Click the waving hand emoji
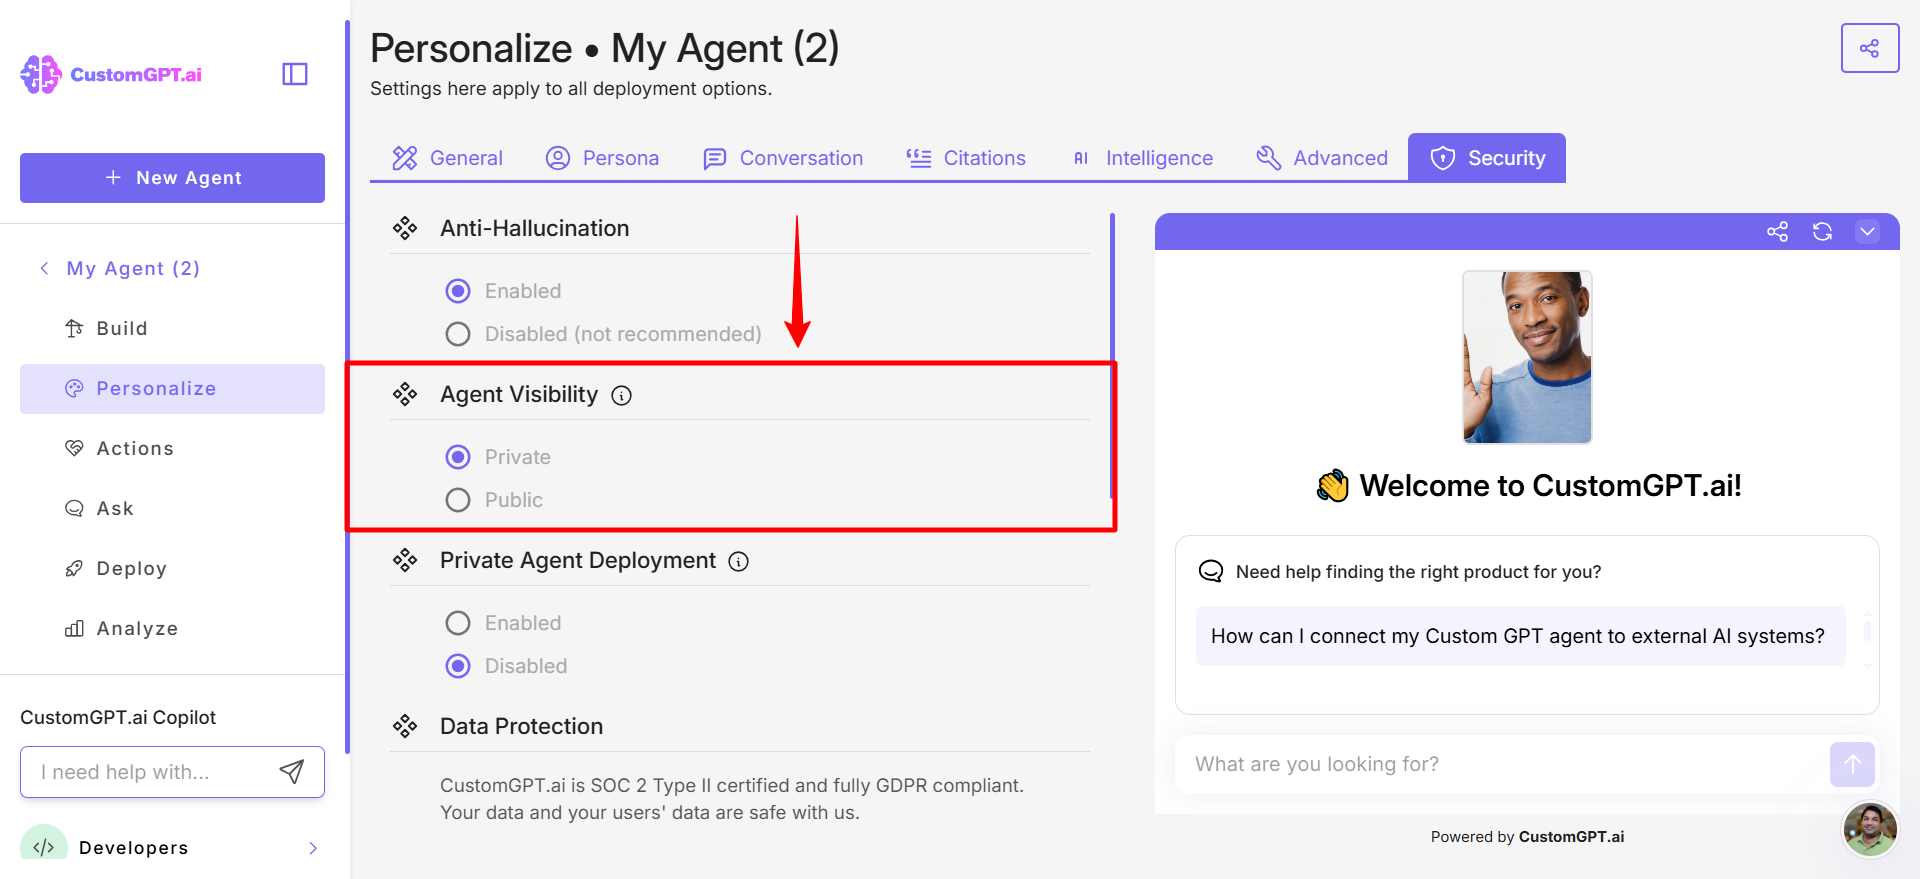The width and height of the screenshot is (1920, 879). [1333, 486]
